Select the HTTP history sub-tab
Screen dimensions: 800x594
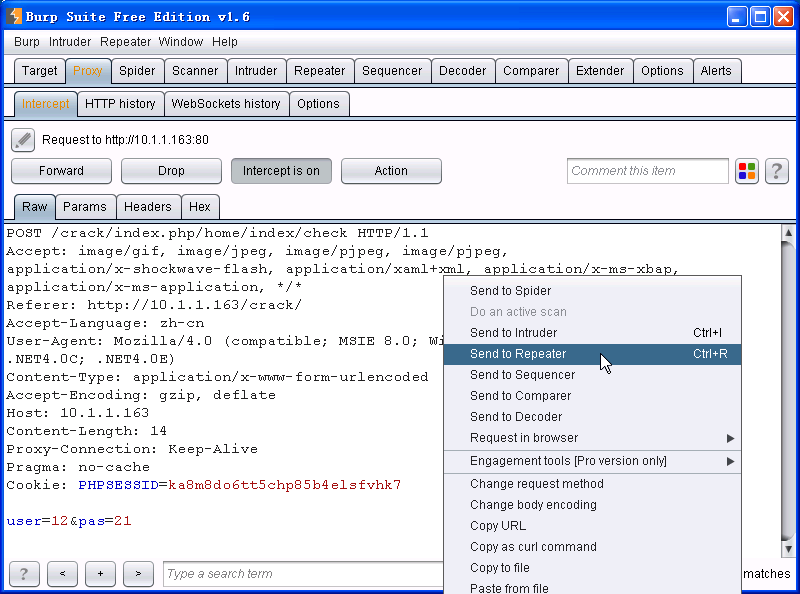120,104
